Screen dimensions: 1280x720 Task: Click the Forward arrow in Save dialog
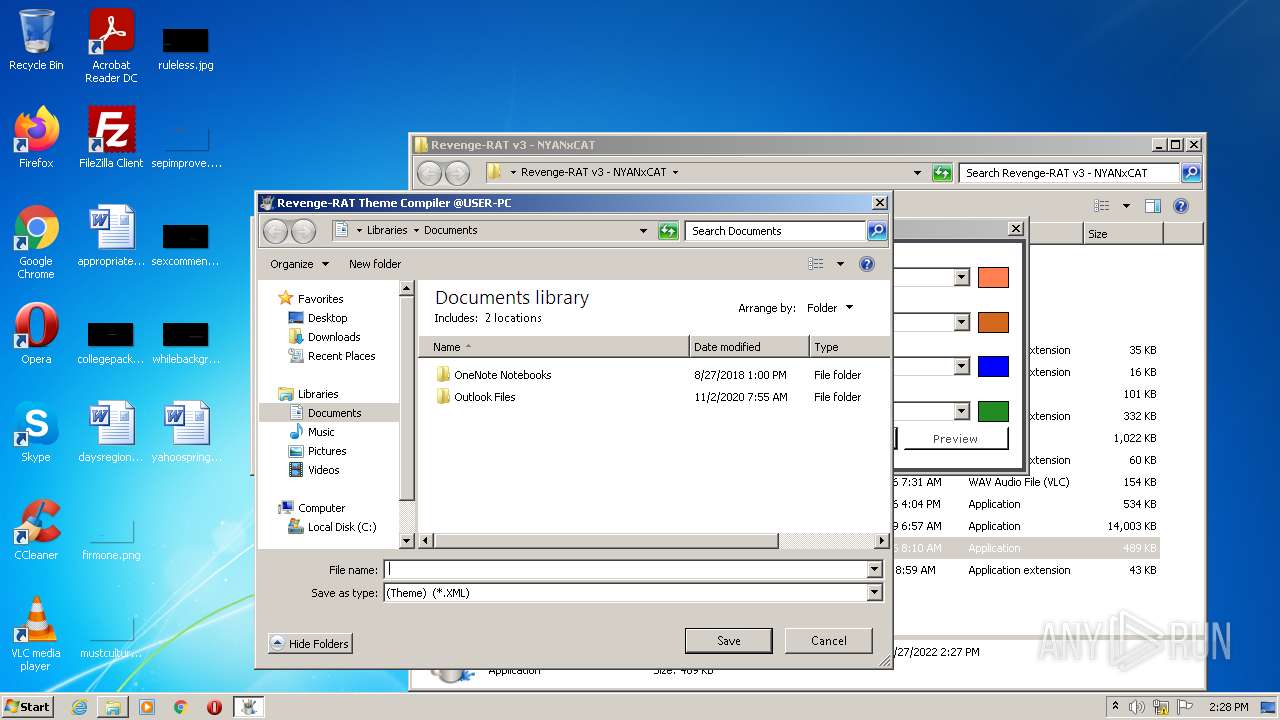tap(303, 231)
